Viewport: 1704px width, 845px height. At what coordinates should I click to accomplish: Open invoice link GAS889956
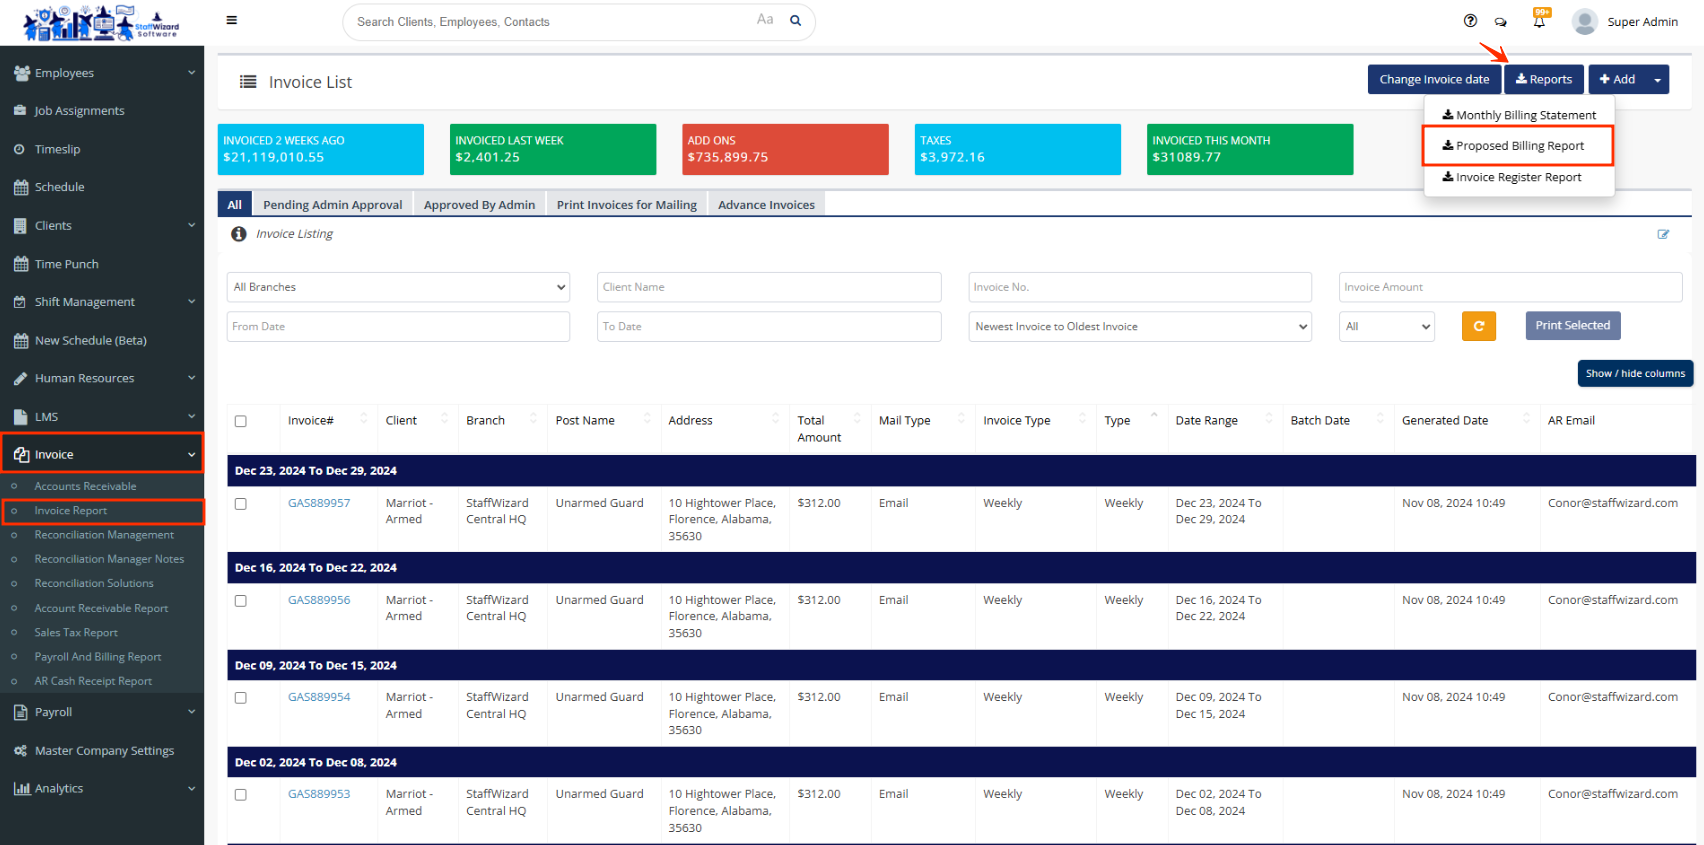(x=319, y=600)
